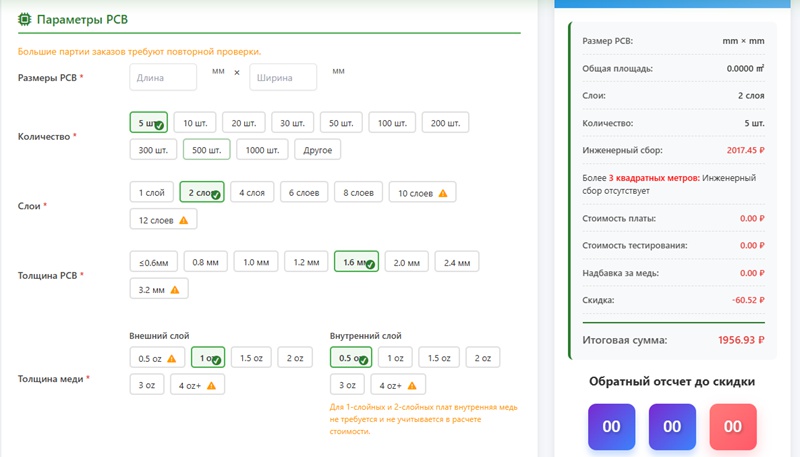Click warning icon on outer 4 oz+
The width and height of the screenshot is (800, 457).
[x=211, y=386]
